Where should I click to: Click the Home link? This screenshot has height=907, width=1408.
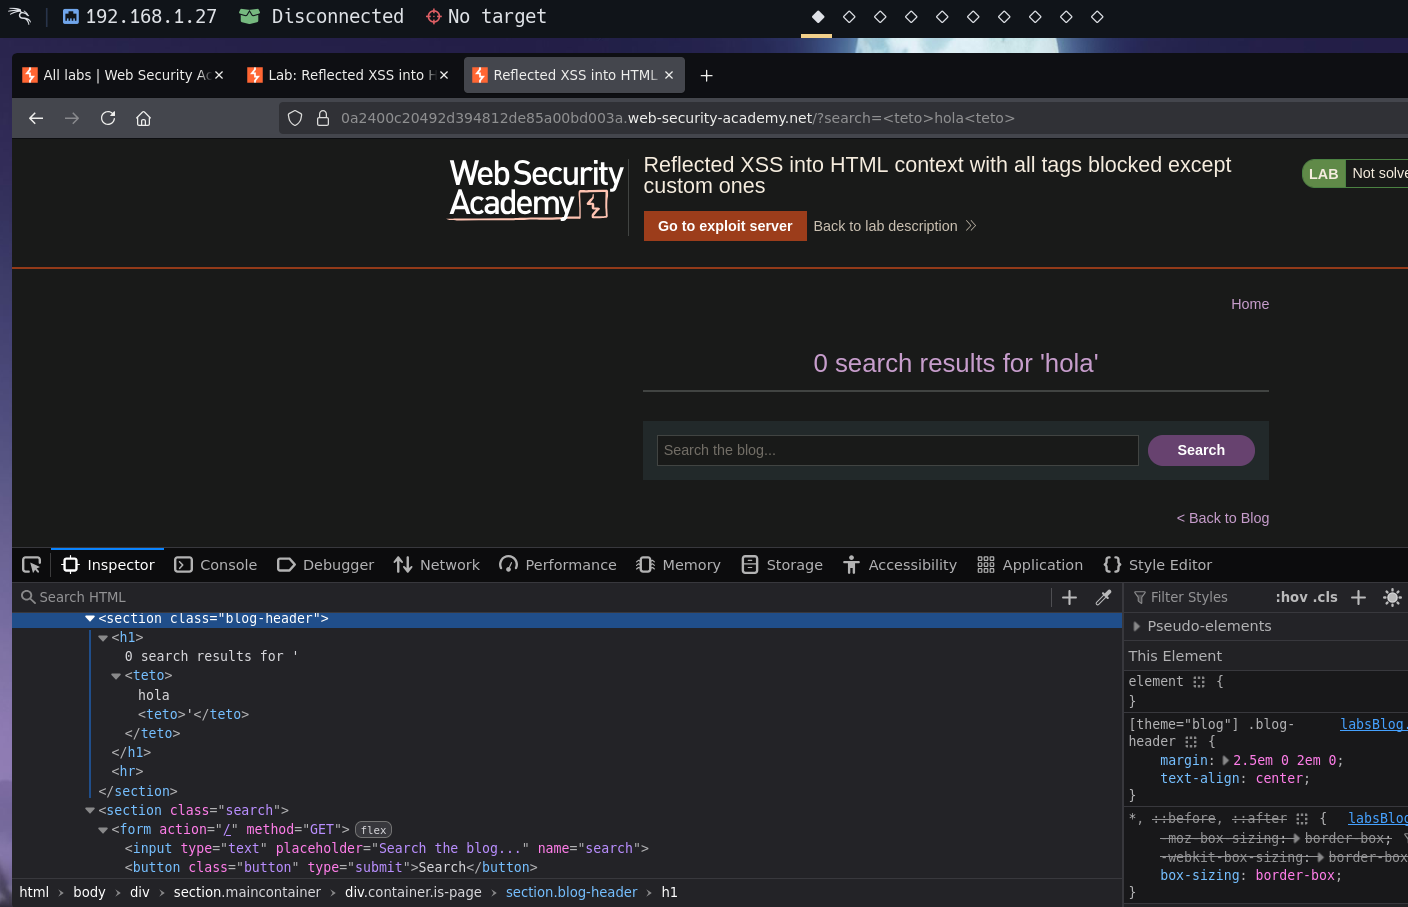pos(1250,304)
